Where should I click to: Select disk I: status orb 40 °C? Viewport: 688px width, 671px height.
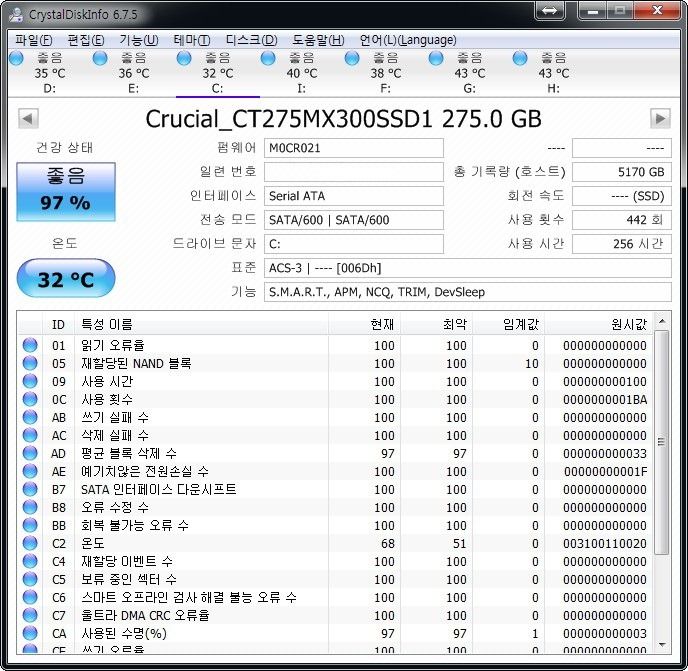[x=268, y=58]
